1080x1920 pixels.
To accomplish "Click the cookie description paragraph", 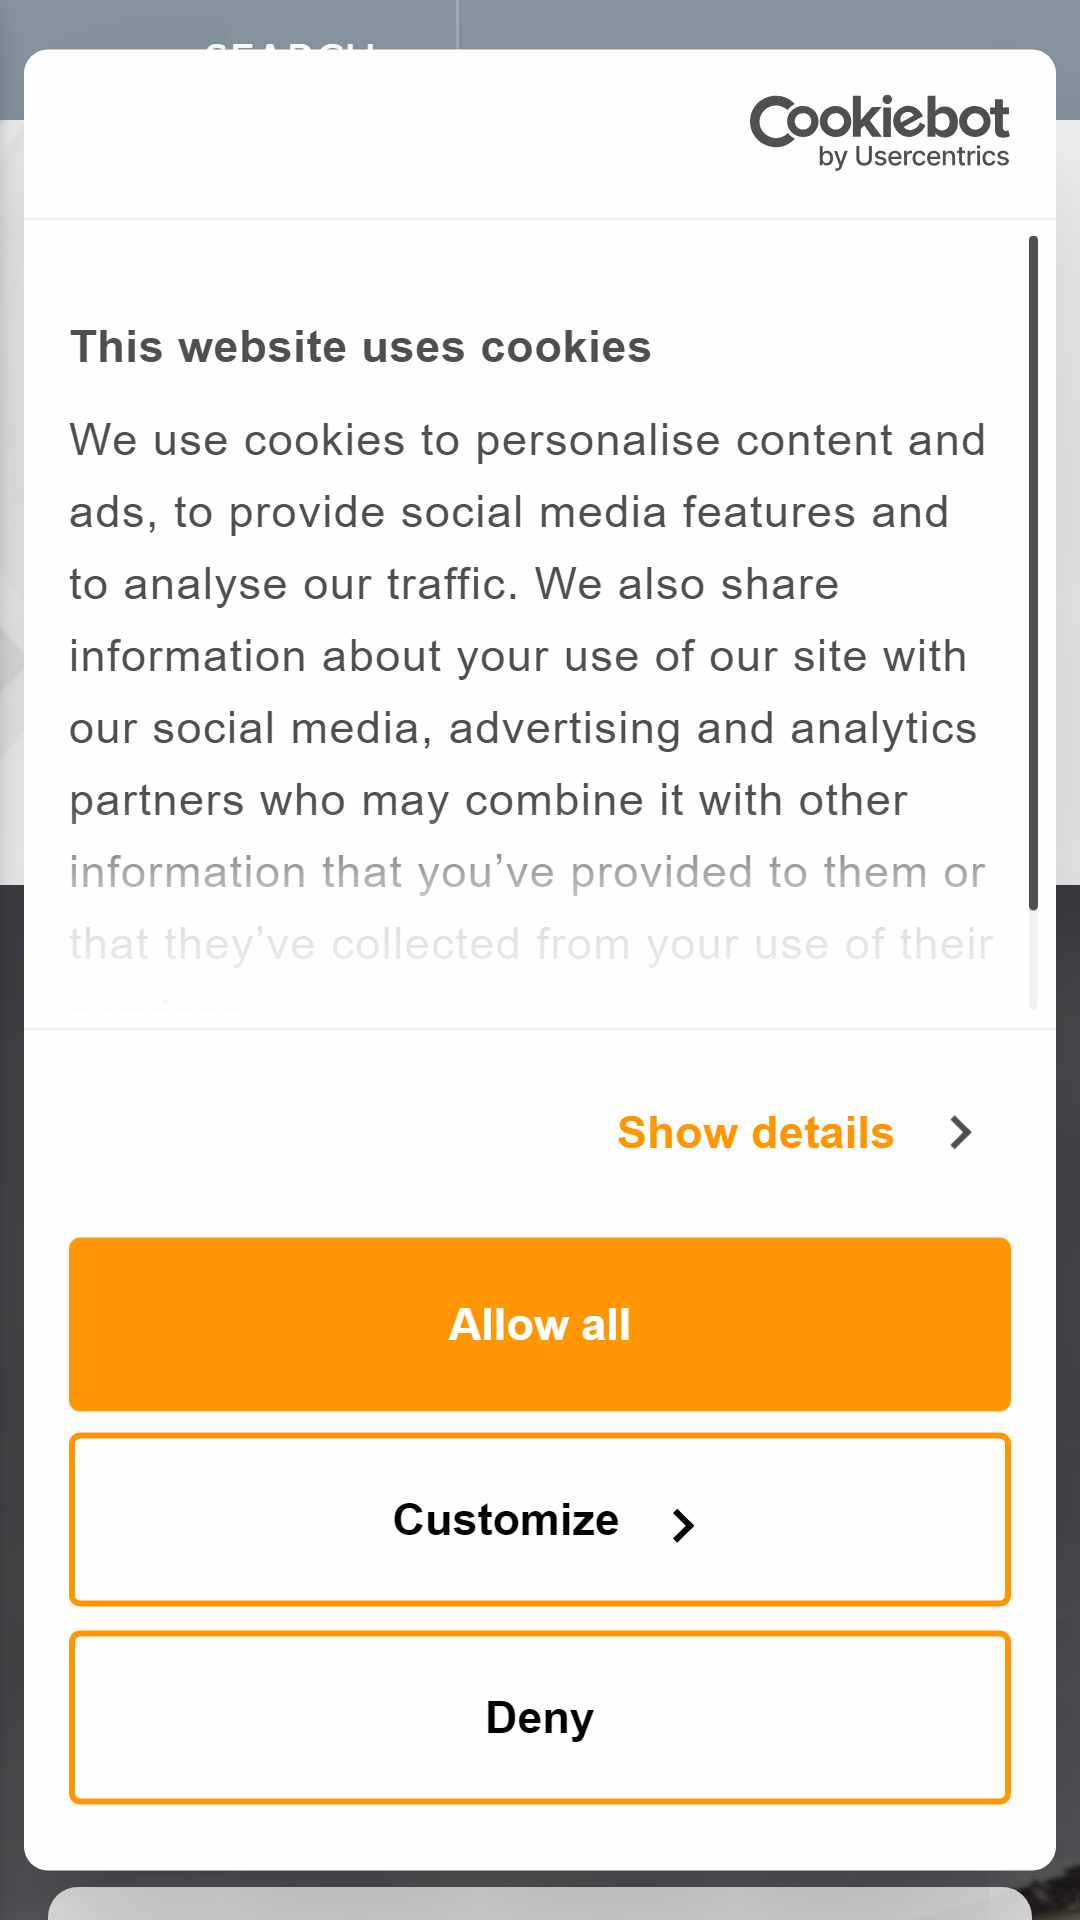I will (530, 692).
